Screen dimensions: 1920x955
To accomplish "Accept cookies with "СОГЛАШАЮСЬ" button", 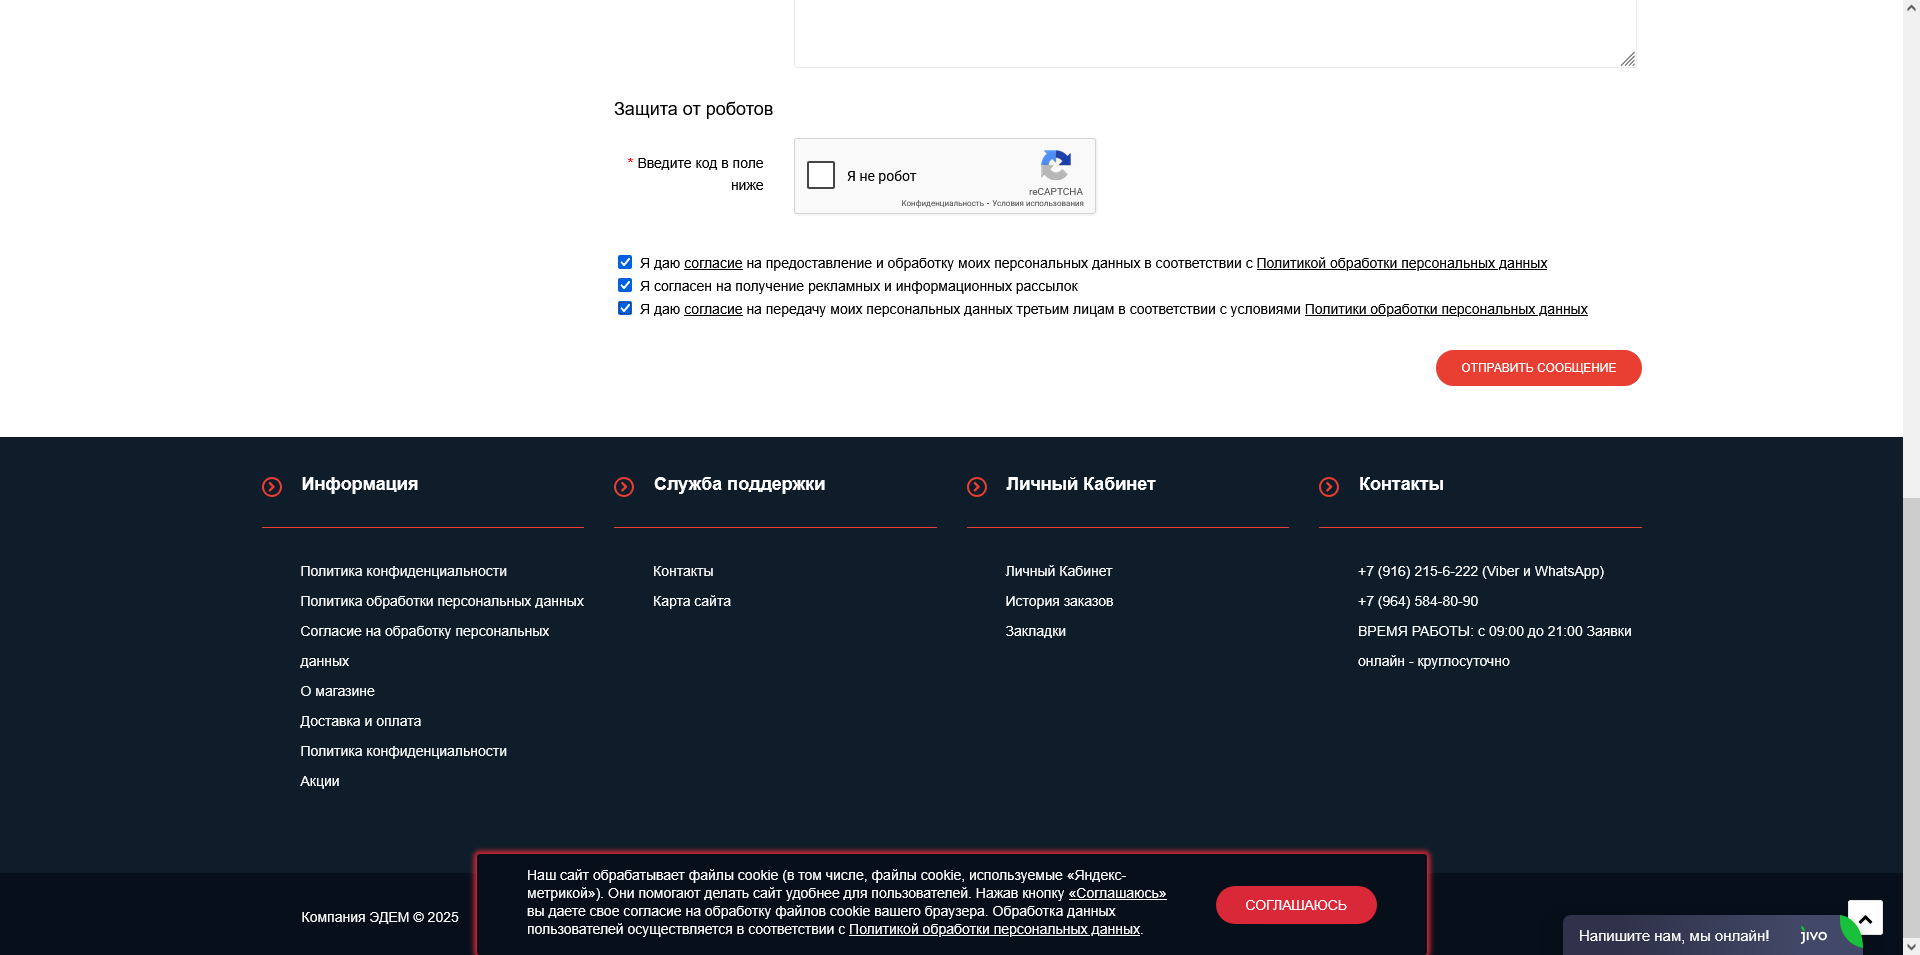I will (x=1295, y=904).
